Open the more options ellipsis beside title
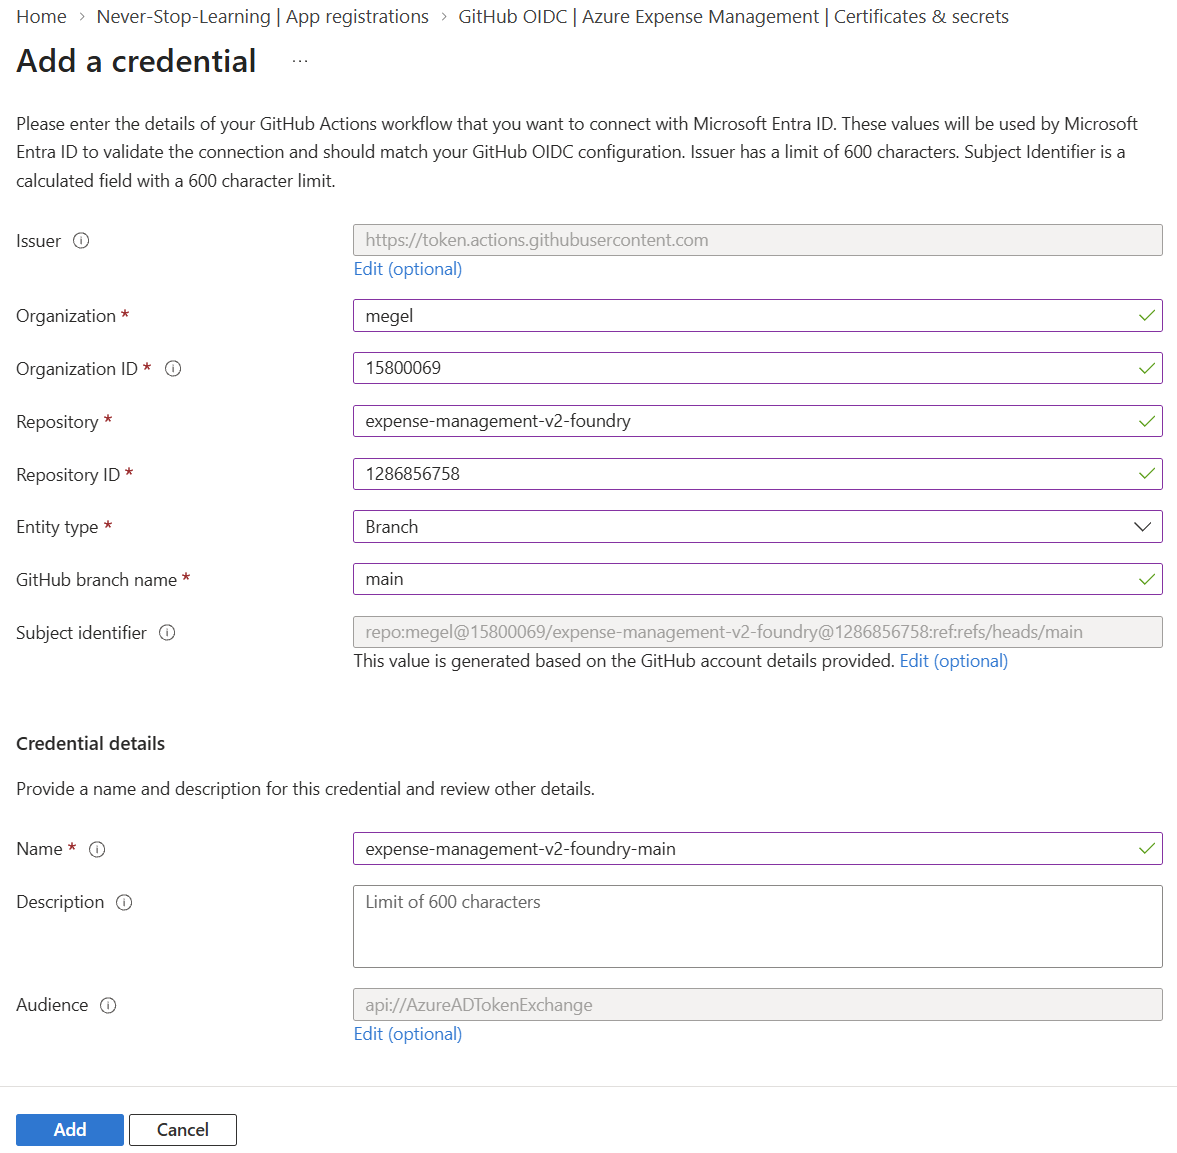 click(x=300, y=62)
